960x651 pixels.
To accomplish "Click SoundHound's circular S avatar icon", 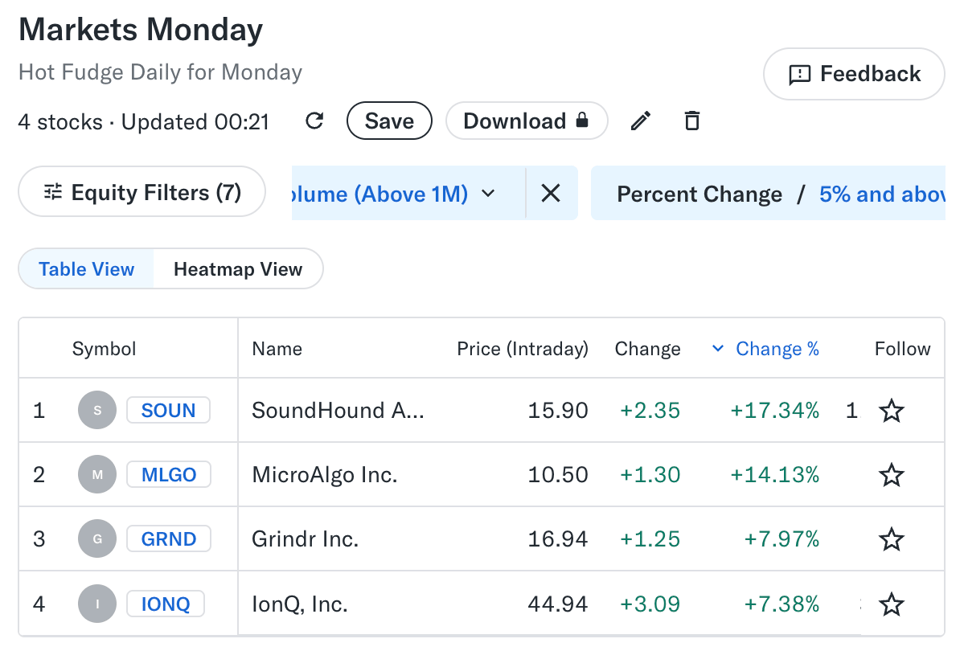I will pyautogui.click(x=97, y=410).
